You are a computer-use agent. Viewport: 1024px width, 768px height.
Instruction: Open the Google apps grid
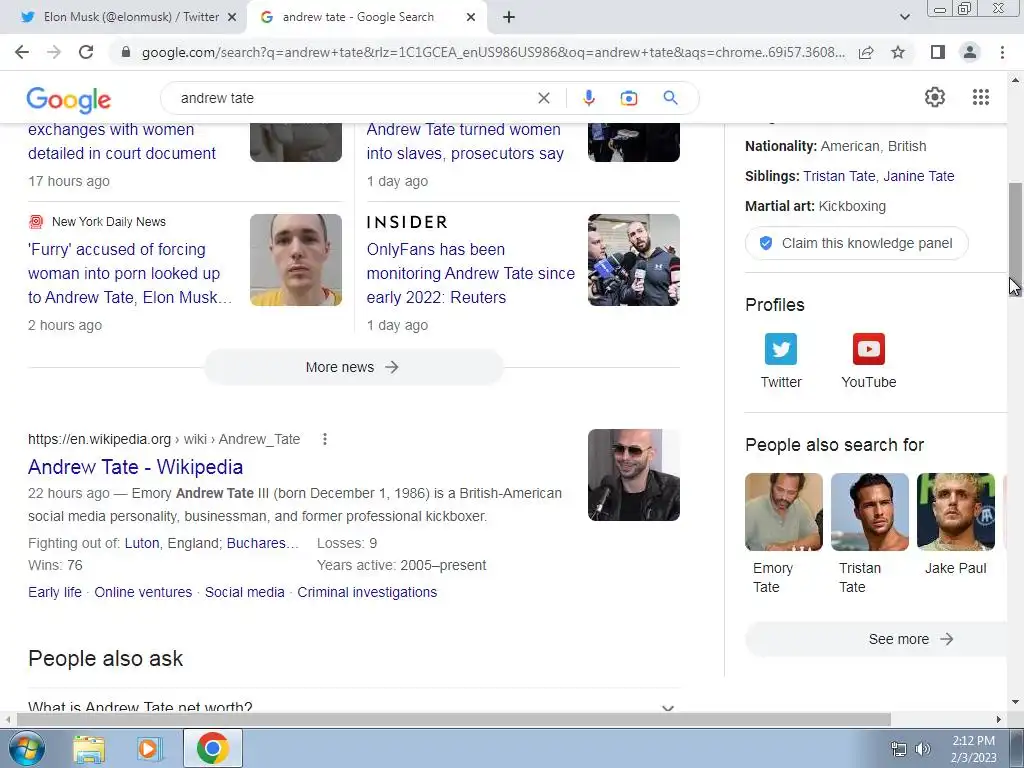[980, 97]
